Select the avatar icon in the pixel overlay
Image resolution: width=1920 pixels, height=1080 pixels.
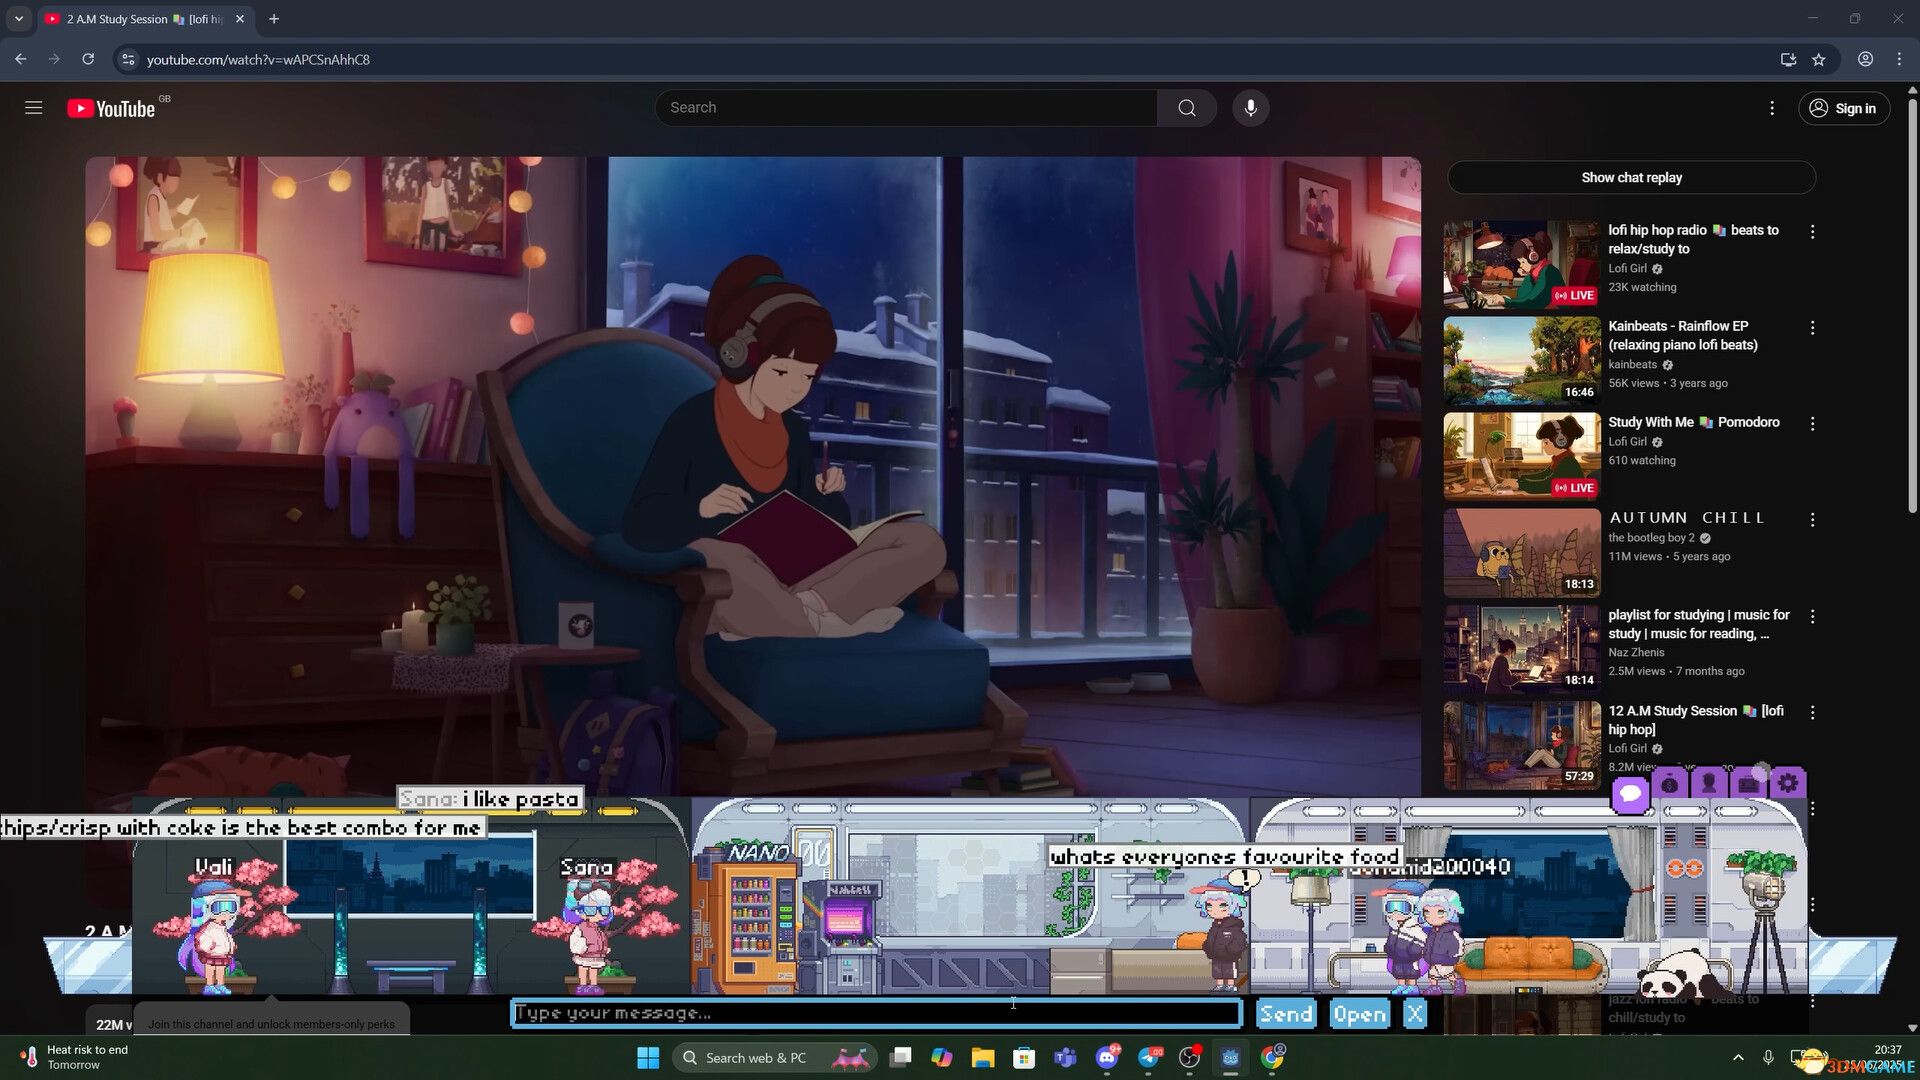tap(1710, 785)
